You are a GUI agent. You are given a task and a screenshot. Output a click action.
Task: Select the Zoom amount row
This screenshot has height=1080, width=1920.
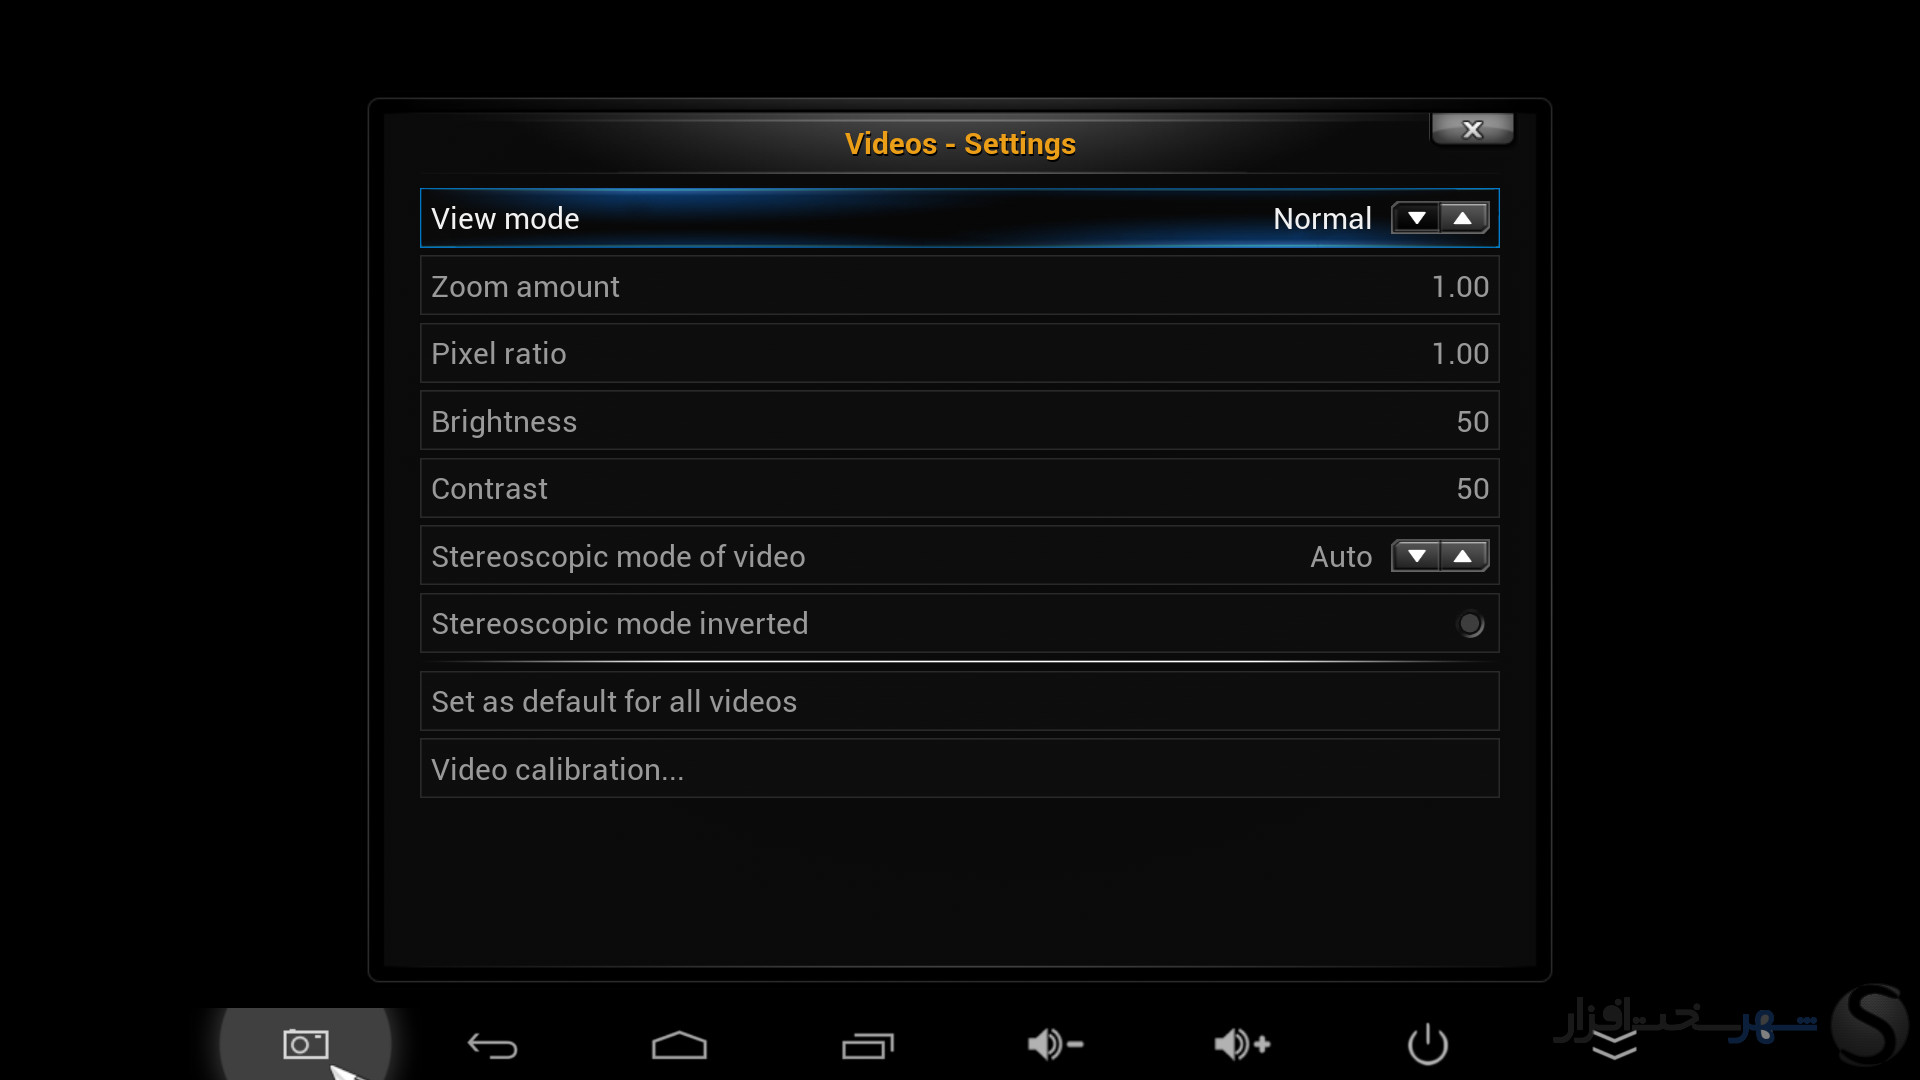coord(960,286)
